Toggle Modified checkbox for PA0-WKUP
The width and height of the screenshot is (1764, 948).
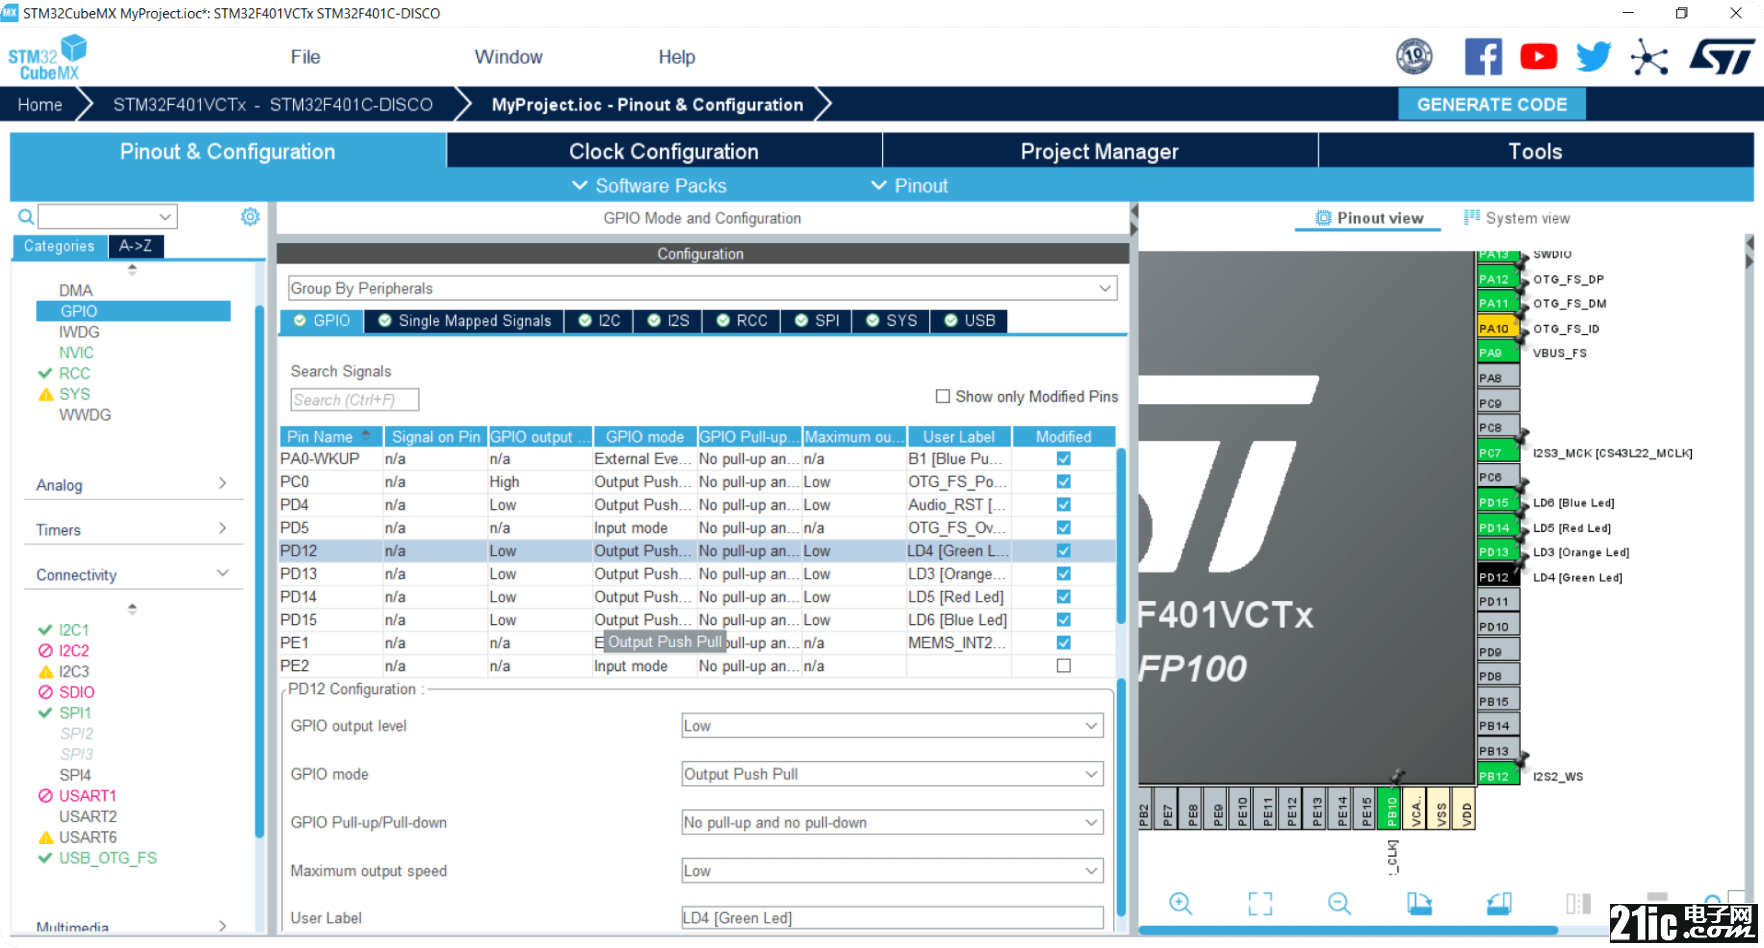pos(1064,459)
